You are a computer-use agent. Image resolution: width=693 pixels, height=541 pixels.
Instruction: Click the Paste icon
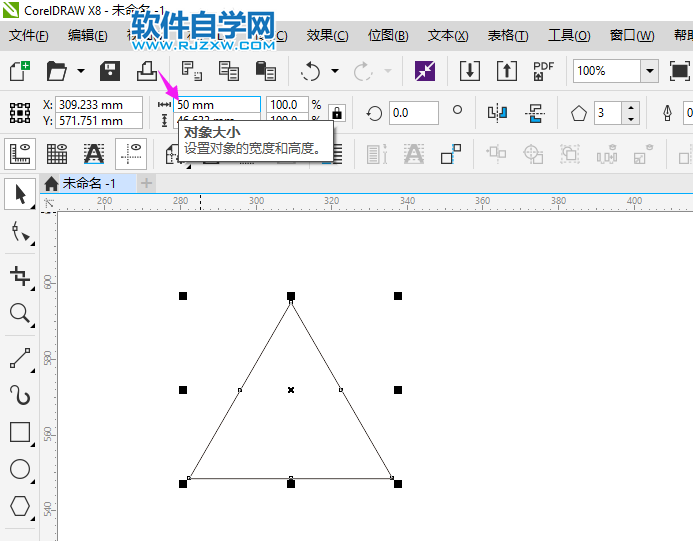(x=266, y=71)
